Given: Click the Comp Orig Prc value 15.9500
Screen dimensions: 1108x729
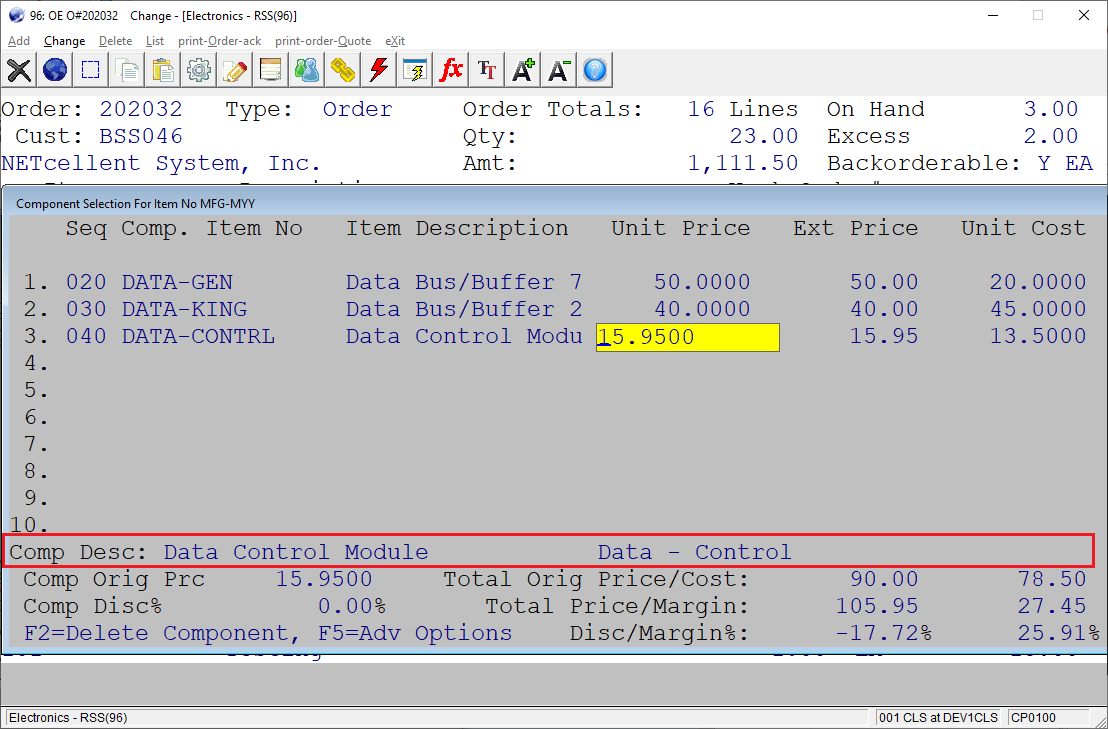Looking at the screenshot, I should pos(324,579).
